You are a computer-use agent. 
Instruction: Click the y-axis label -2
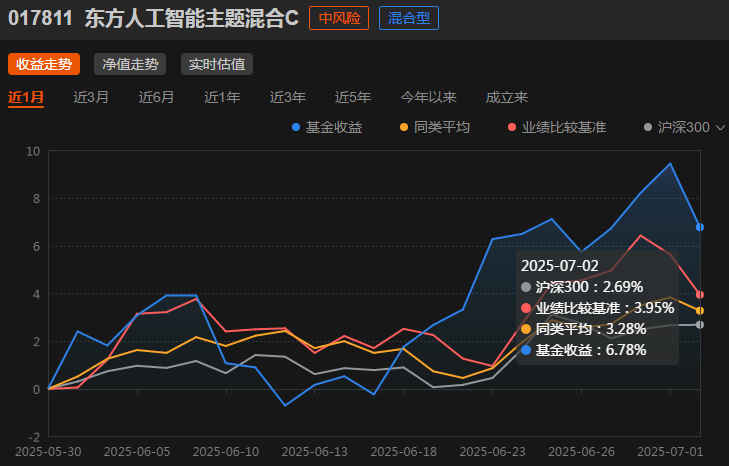[34, 437]
